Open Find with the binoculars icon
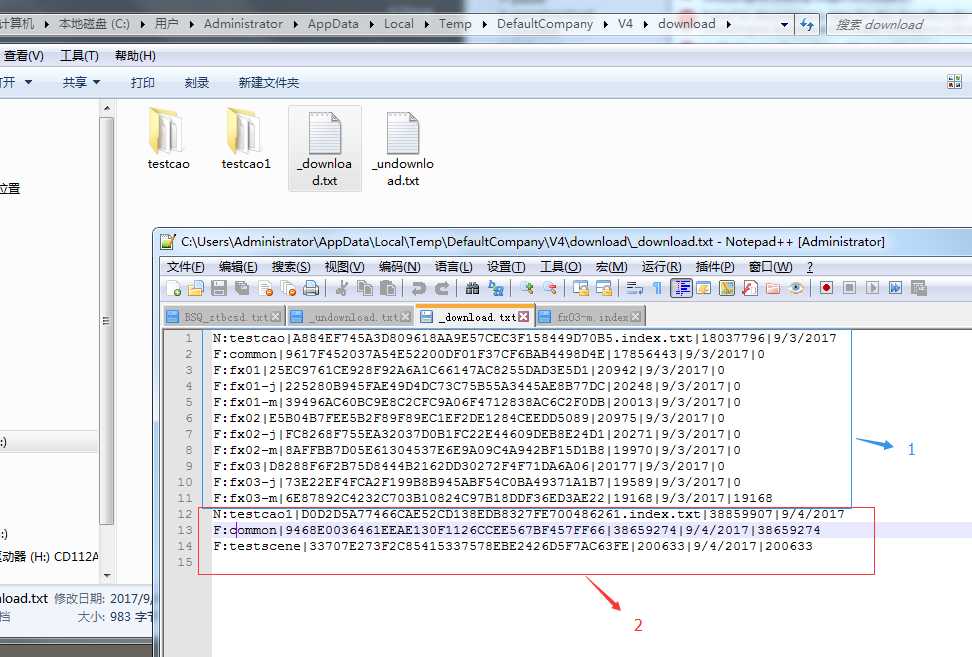 472,288
